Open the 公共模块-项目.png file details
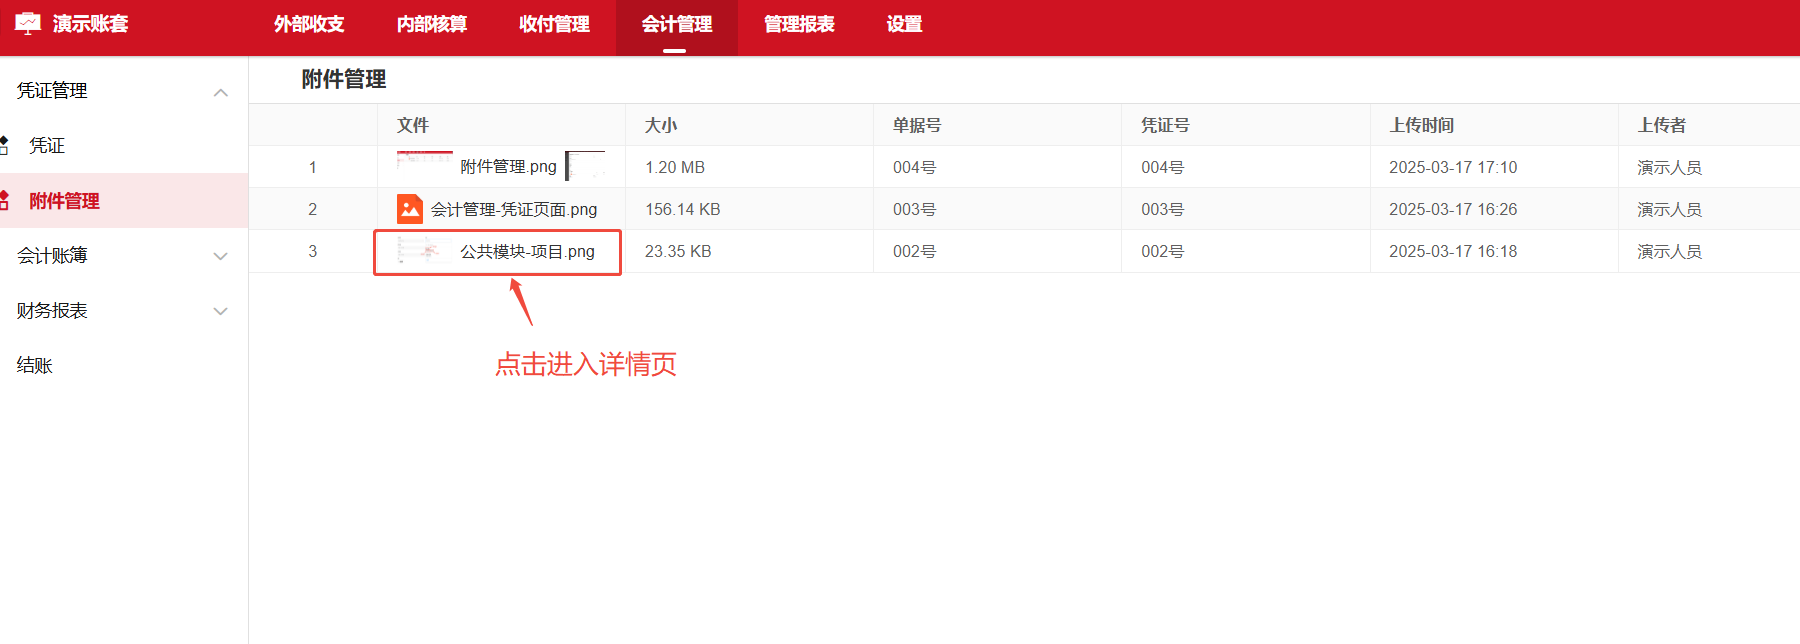Viewport: 1800px width, 644px height. coord(527,252)
